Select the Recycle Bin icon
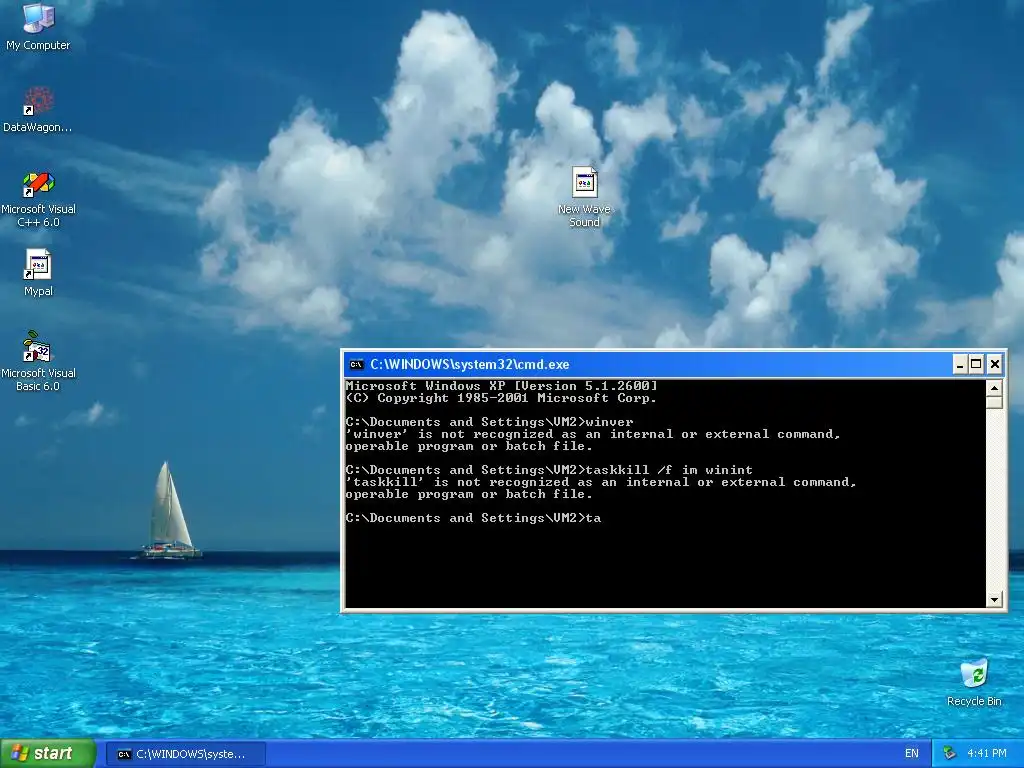This screenshot has width=1024, height=768. click(x=974, y=683)
